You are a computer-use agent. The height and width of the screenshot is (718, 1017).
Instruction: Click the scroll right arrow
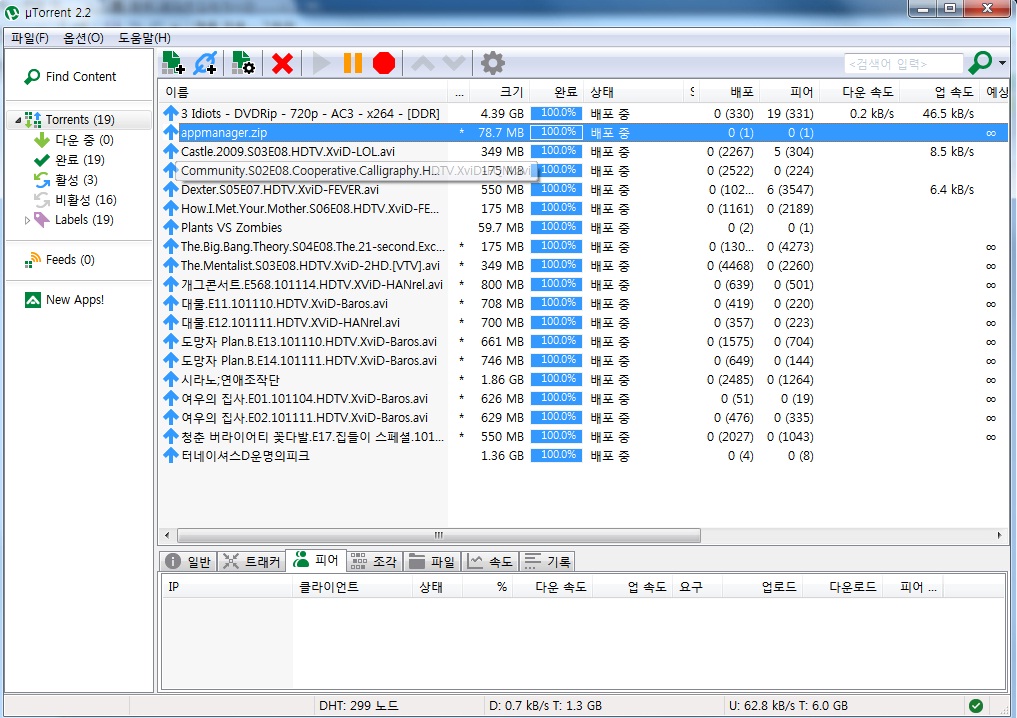[x=999, y=536]
